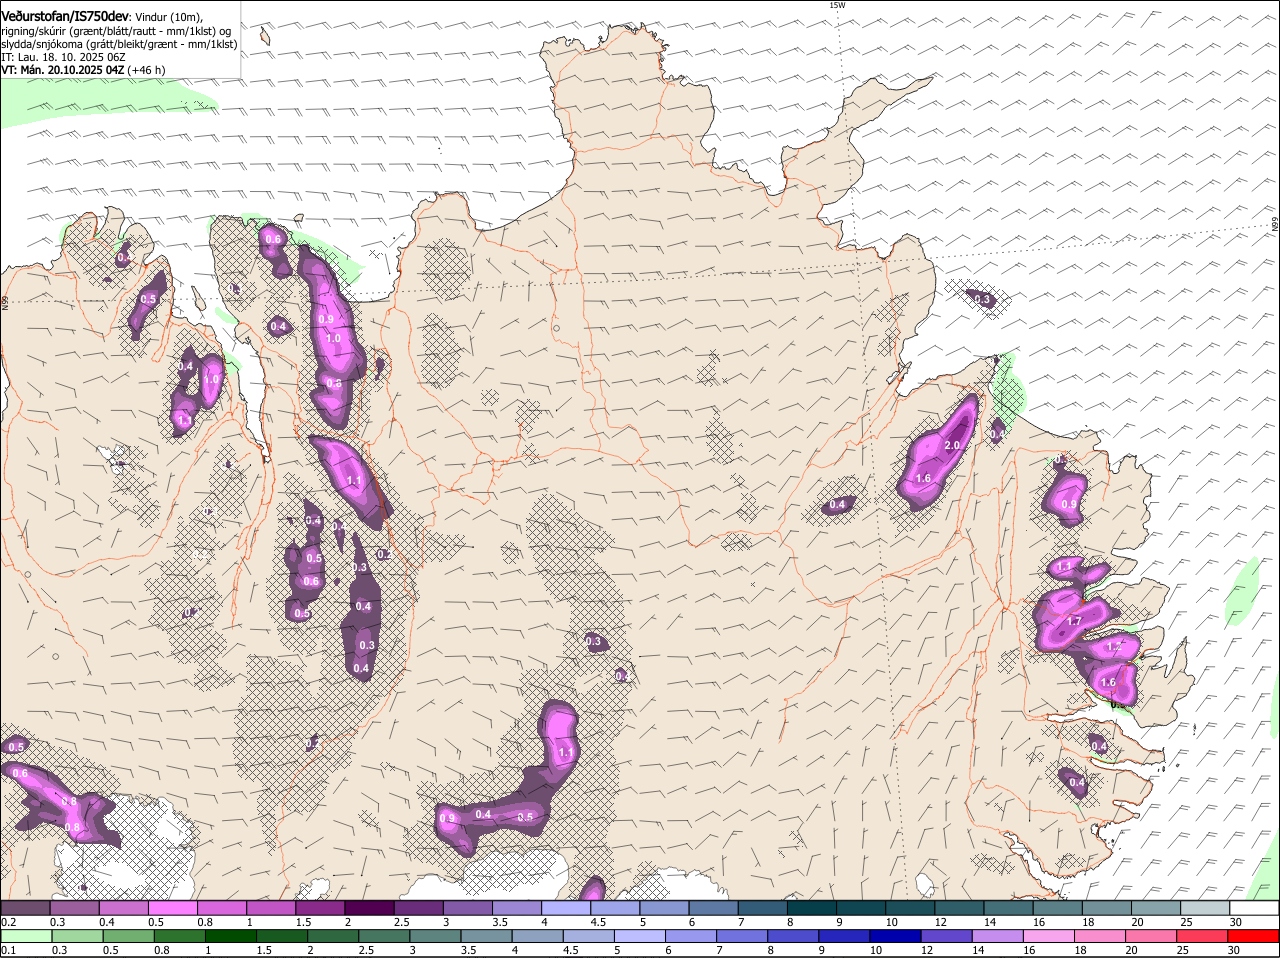Viewport: 1280px width, 958px height.
Task: Click the darkest purple 2–2.5 swatch in the top legend row
Action: coord(370,908)
